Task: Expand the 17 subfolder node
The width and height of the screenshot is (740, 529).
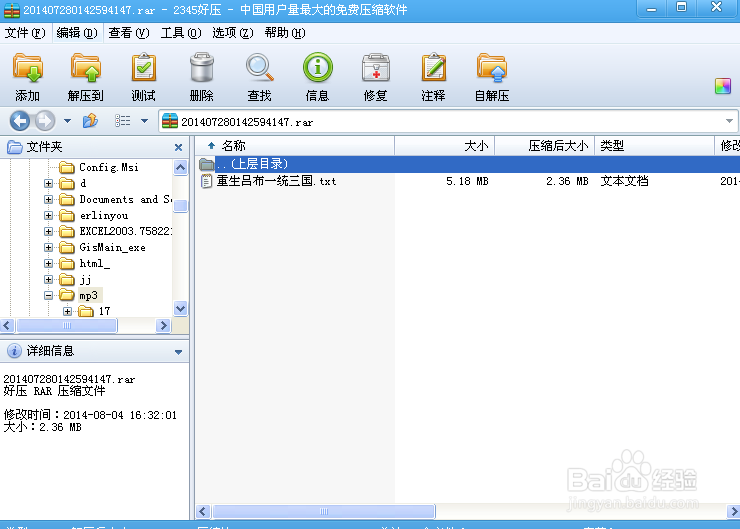Action: (67, 311)
